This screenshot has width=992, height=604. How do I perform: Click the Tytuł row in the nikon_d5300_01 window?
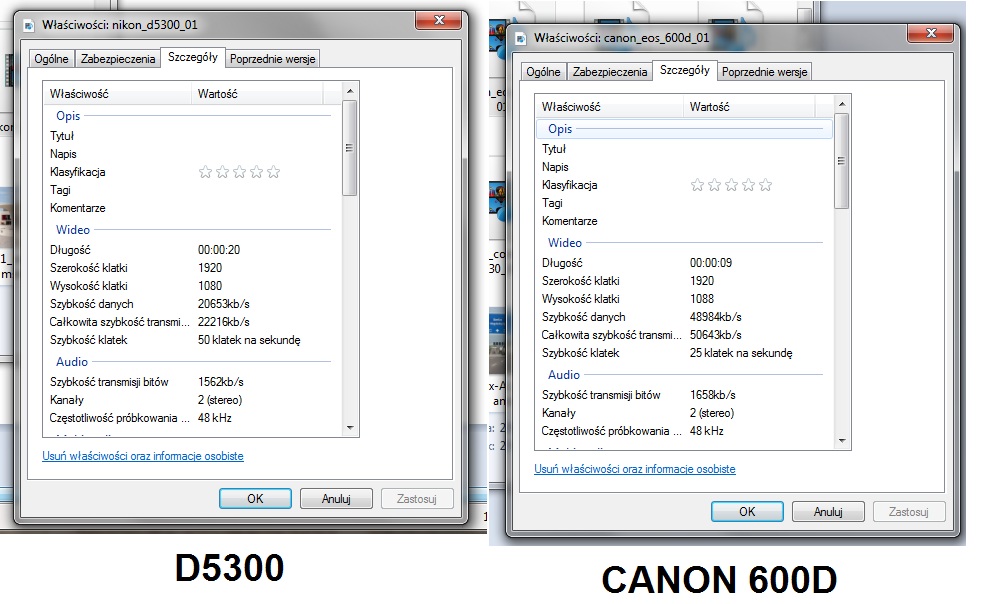192,136
